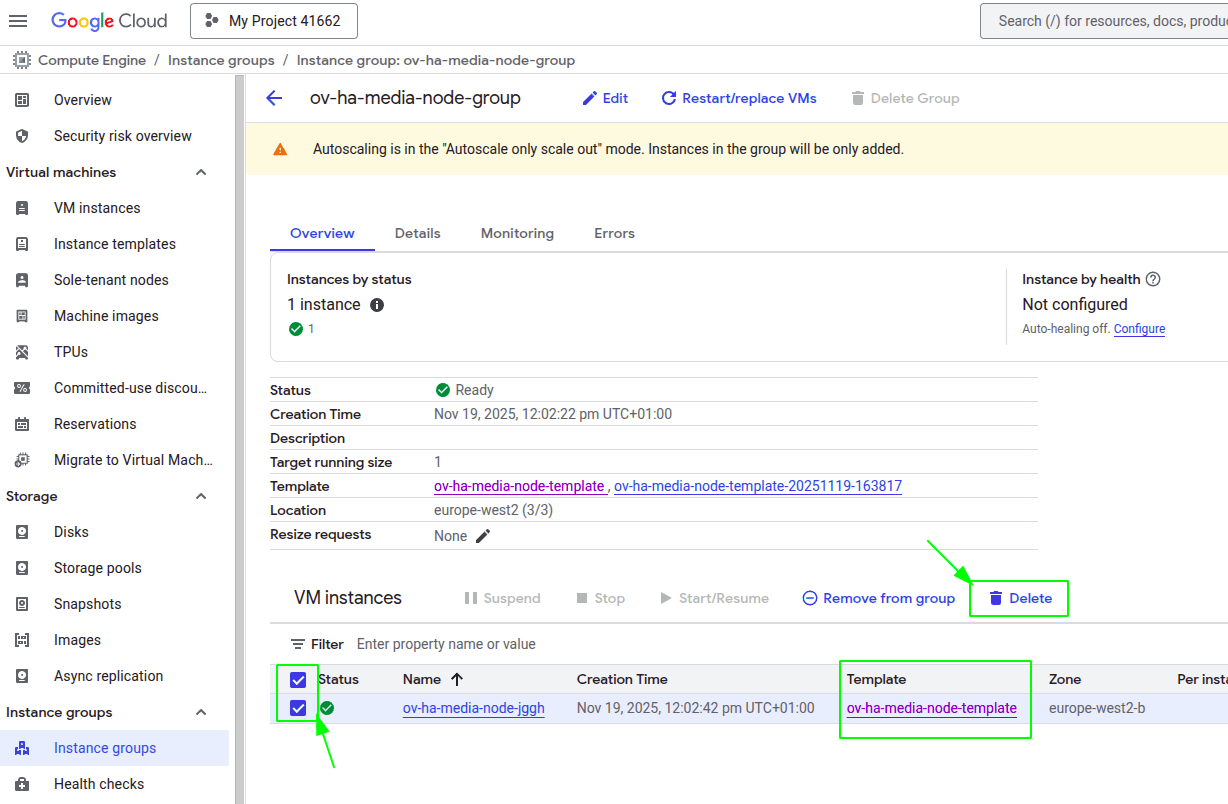This screenshot has width=1228, height=804.
Task: Open the hamburger navigation menu
Action: coord(18,21)
